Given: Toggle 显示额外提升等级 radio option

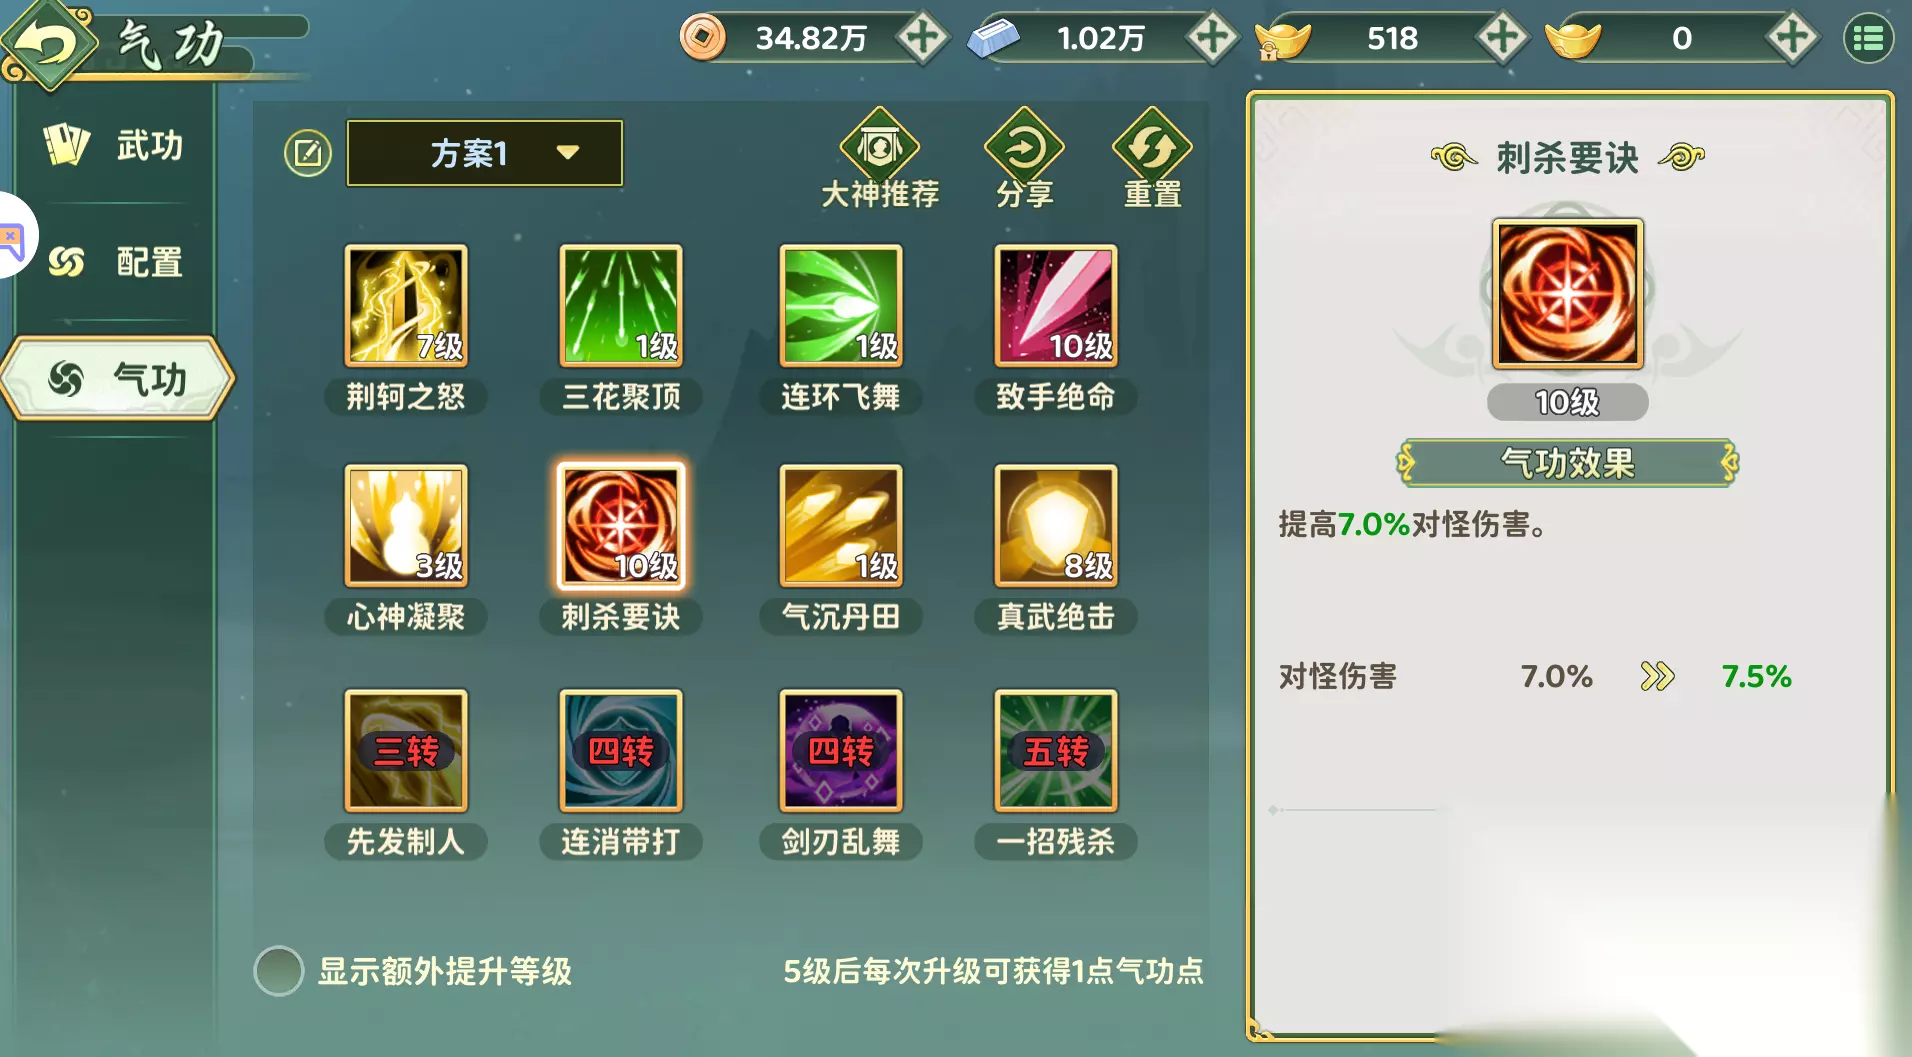Looking at the screenshot, I should [279, 971].
